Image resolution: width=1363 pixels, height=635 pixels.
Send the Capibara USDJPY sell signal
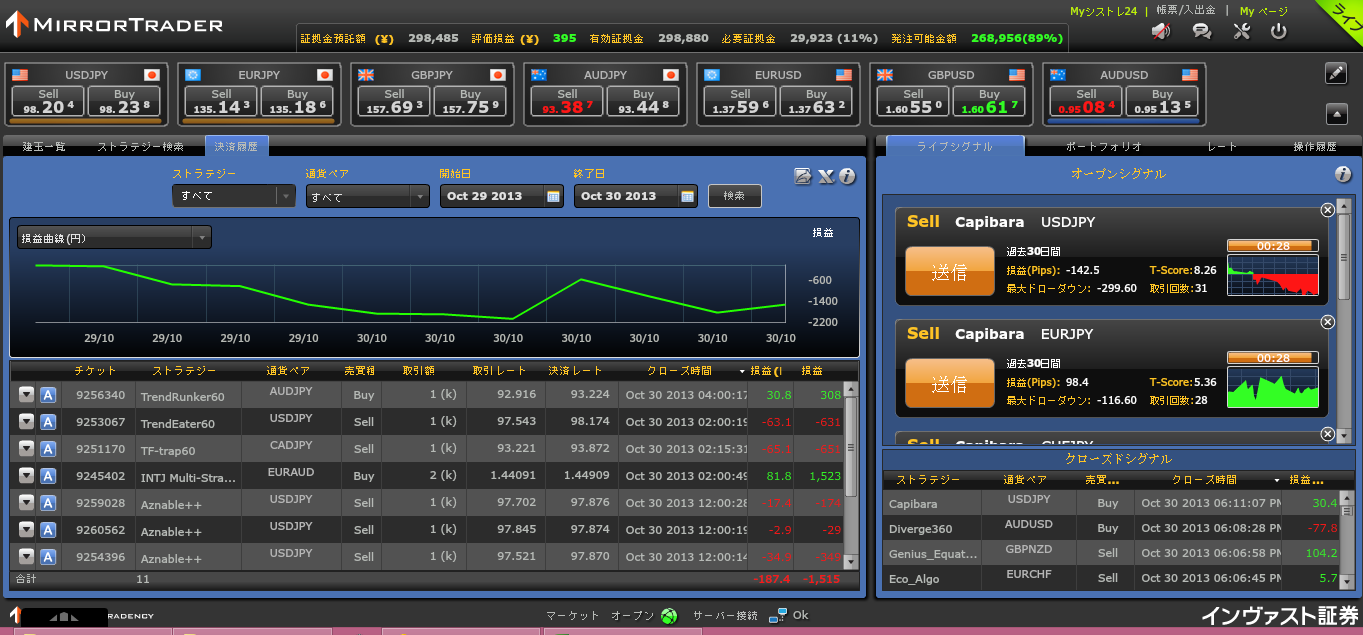[x=949, y=272]
